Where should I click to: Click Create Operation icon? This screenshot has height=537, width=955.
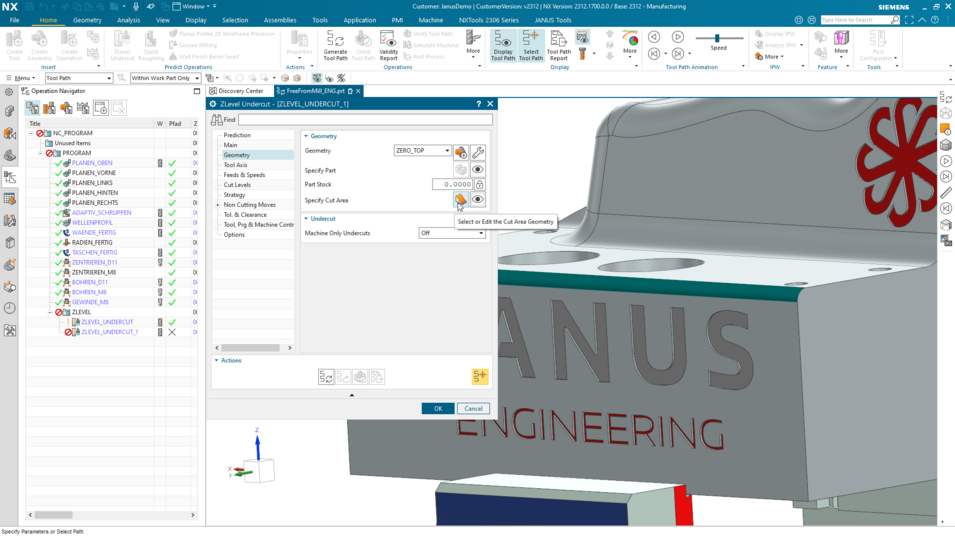tap(69, 46)
